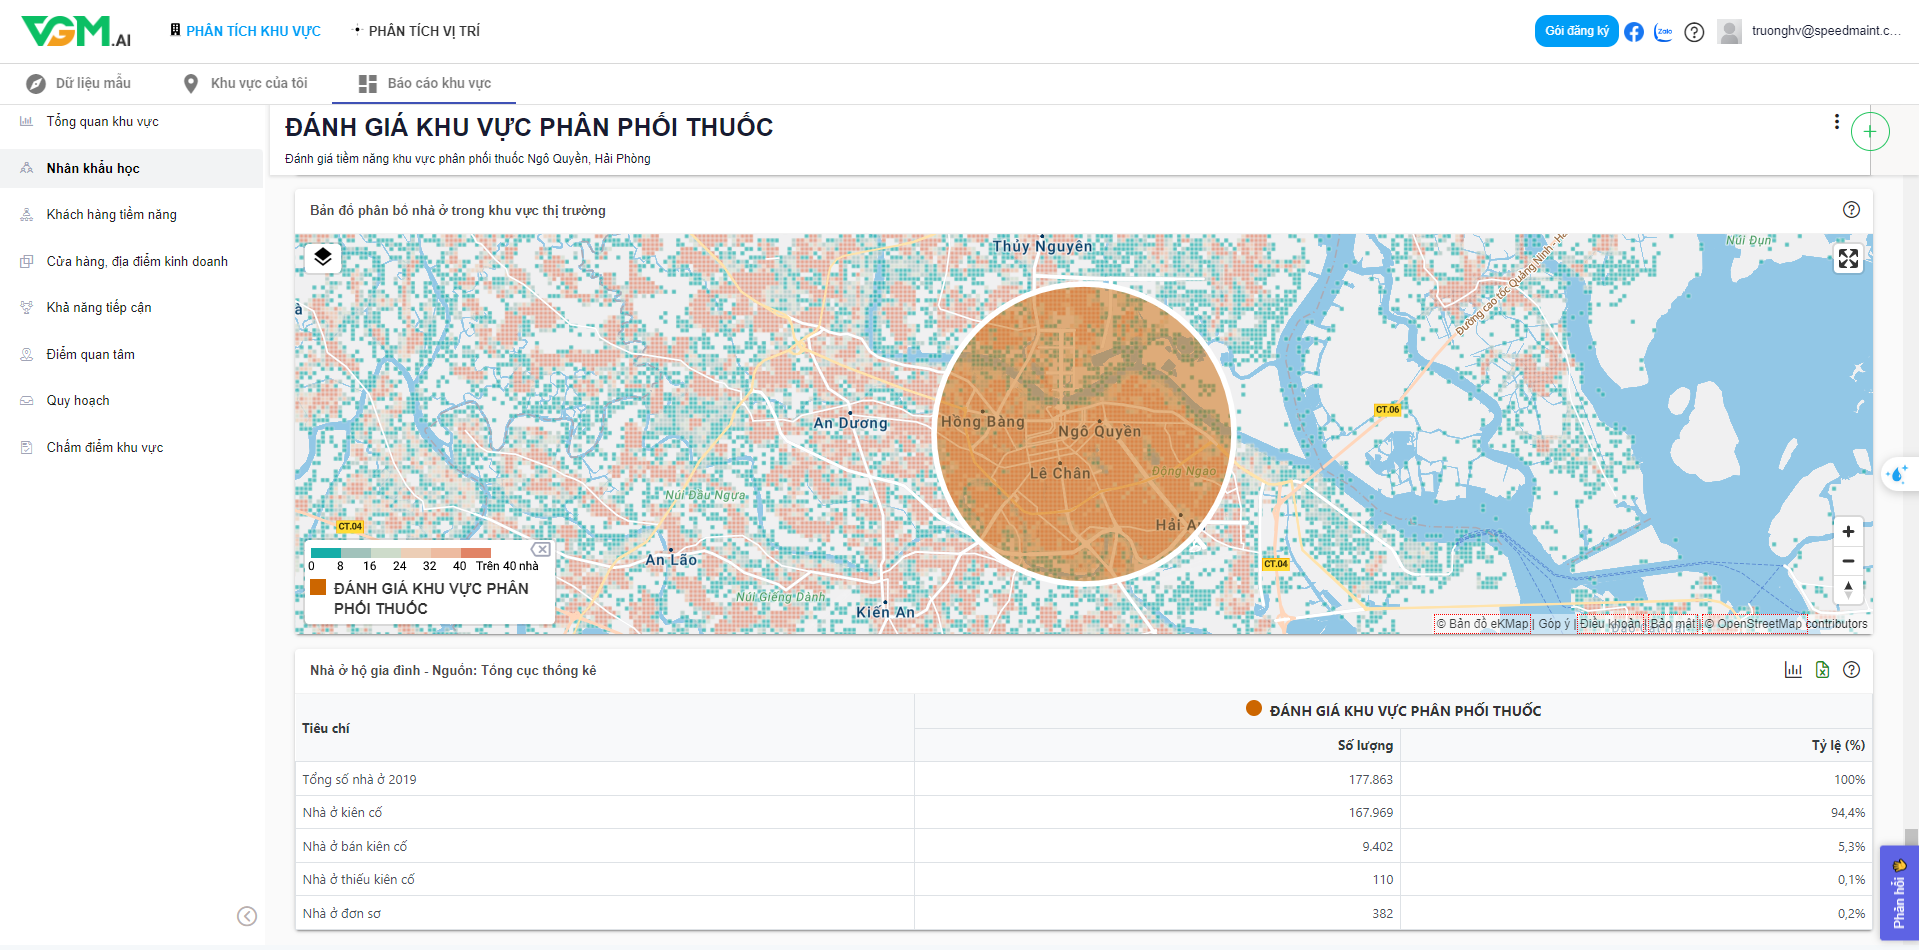Image resolution: width=1919 pixels, height=950 pixels.
Task: Expand map to fullscreen view
Action: [x=1848, y=259]
